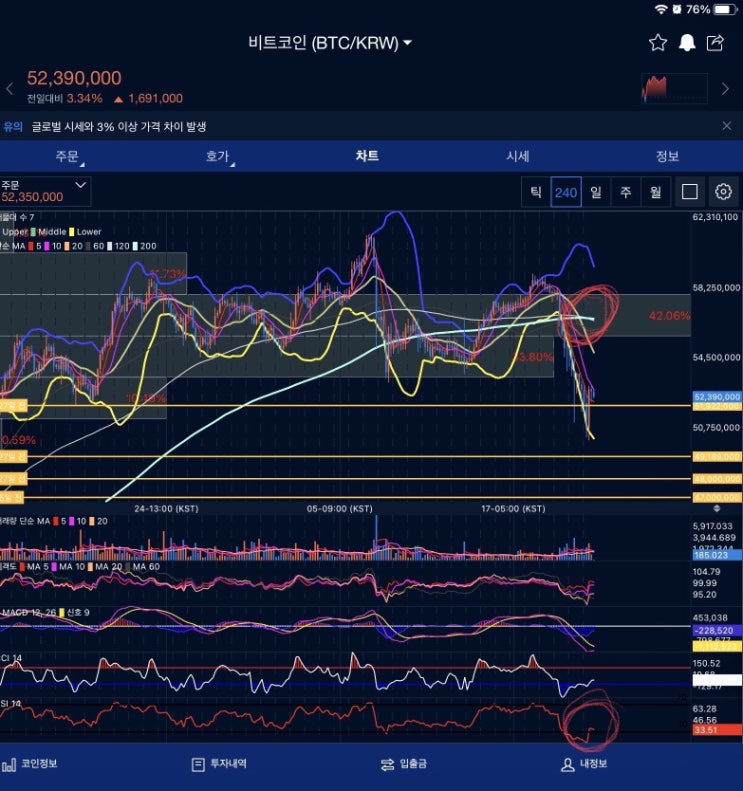Add Bitcoin to favorites with star icon
The width and height of the screenshot is (743, 791).
657,43
